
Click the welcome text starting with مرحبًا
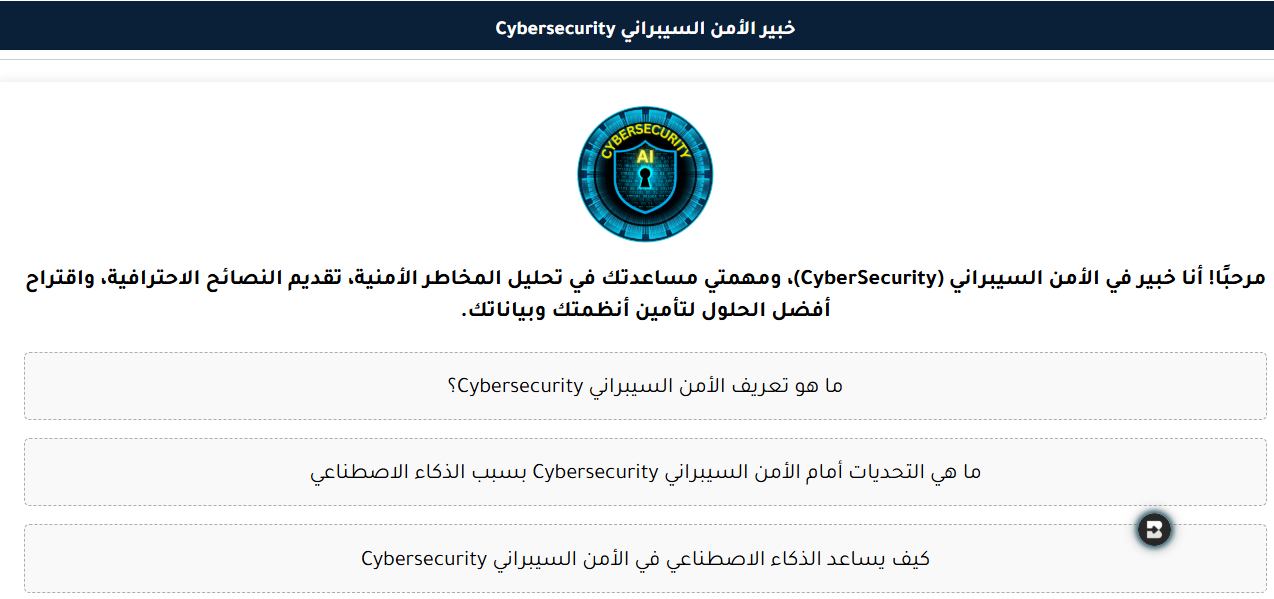tap(1237, 278)
